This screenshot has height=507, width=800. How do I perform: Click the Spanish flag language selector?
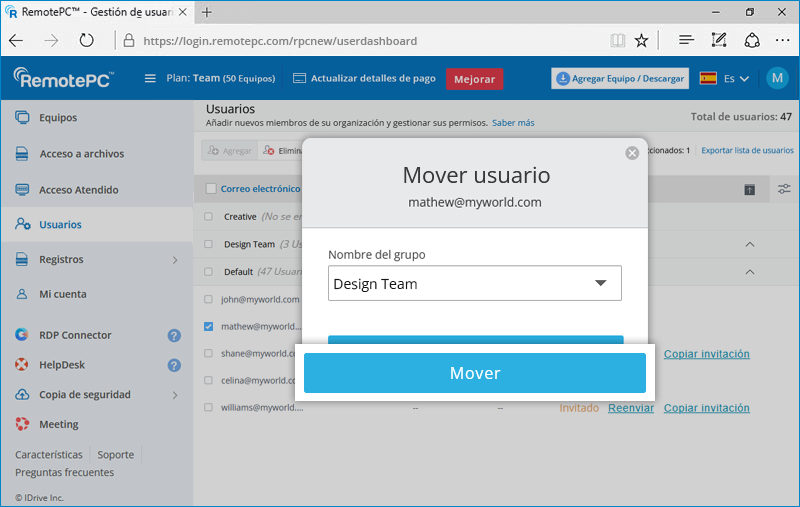(x=708, y=78)
